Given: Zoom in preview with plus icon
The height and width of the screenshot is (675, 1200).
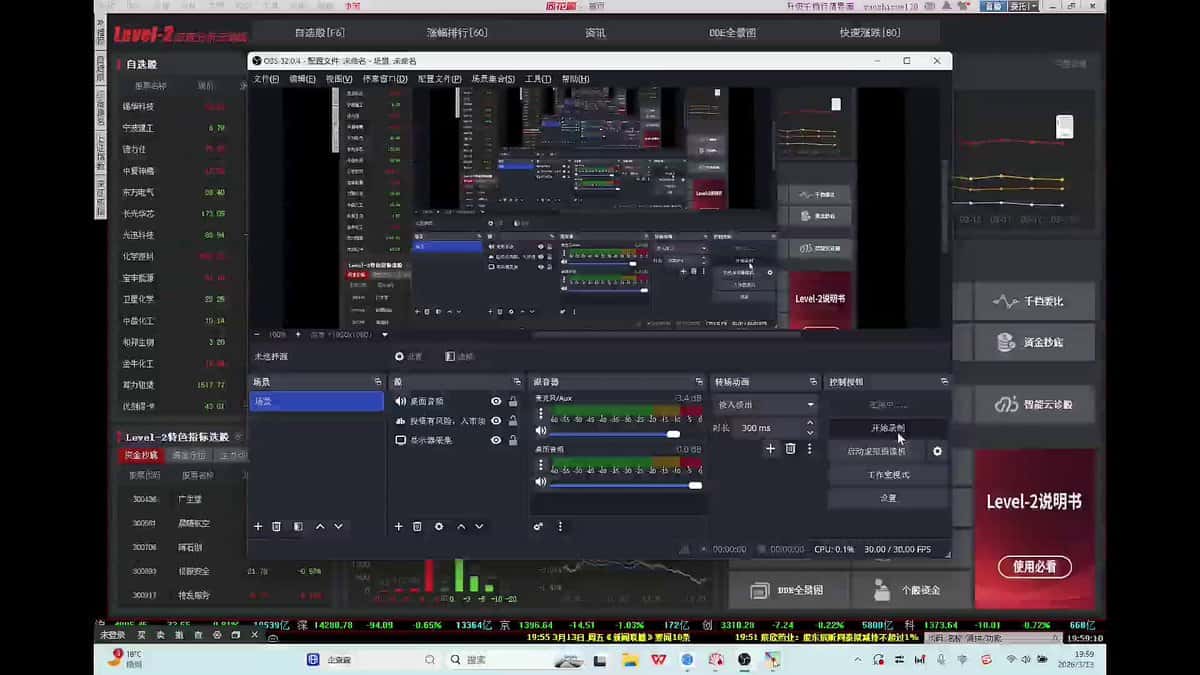Looking at the screenshot, I should point(297,334).
